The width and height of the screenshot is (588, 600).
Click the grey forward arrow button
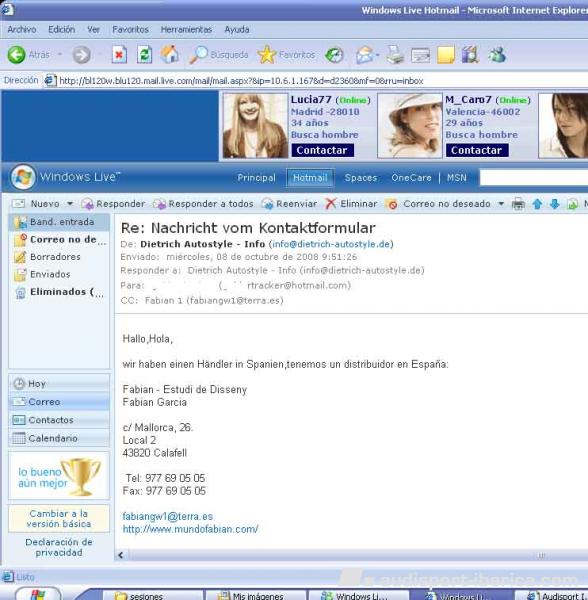point(81,55)
